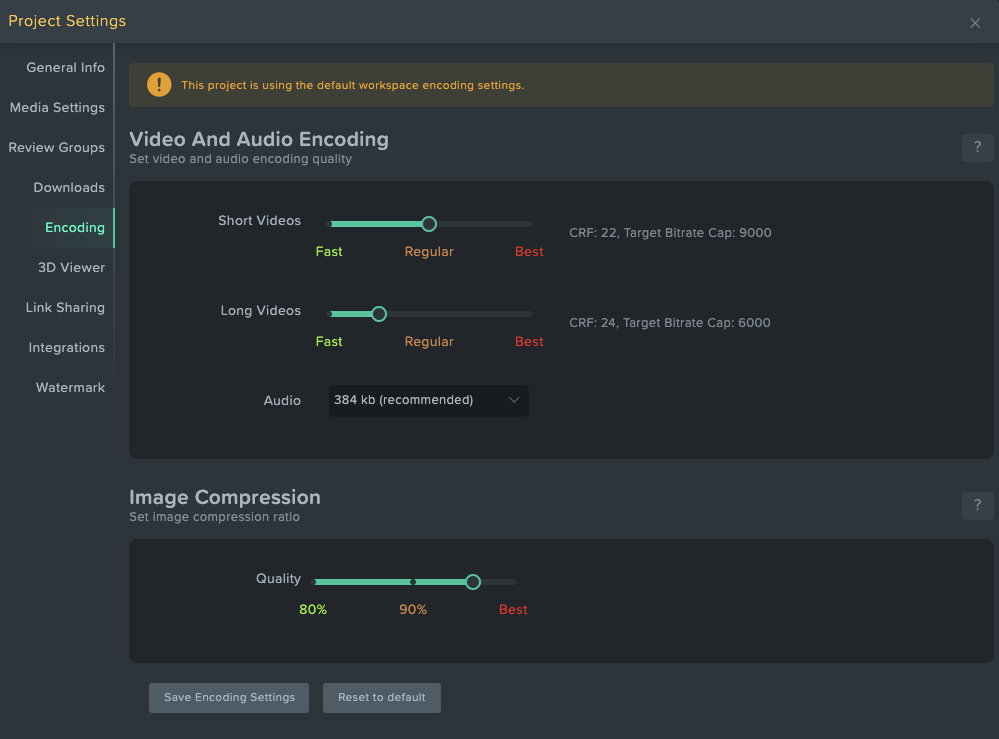Select the Encoding tab
This screenshot has height=739, width=999.
point(75,227)
